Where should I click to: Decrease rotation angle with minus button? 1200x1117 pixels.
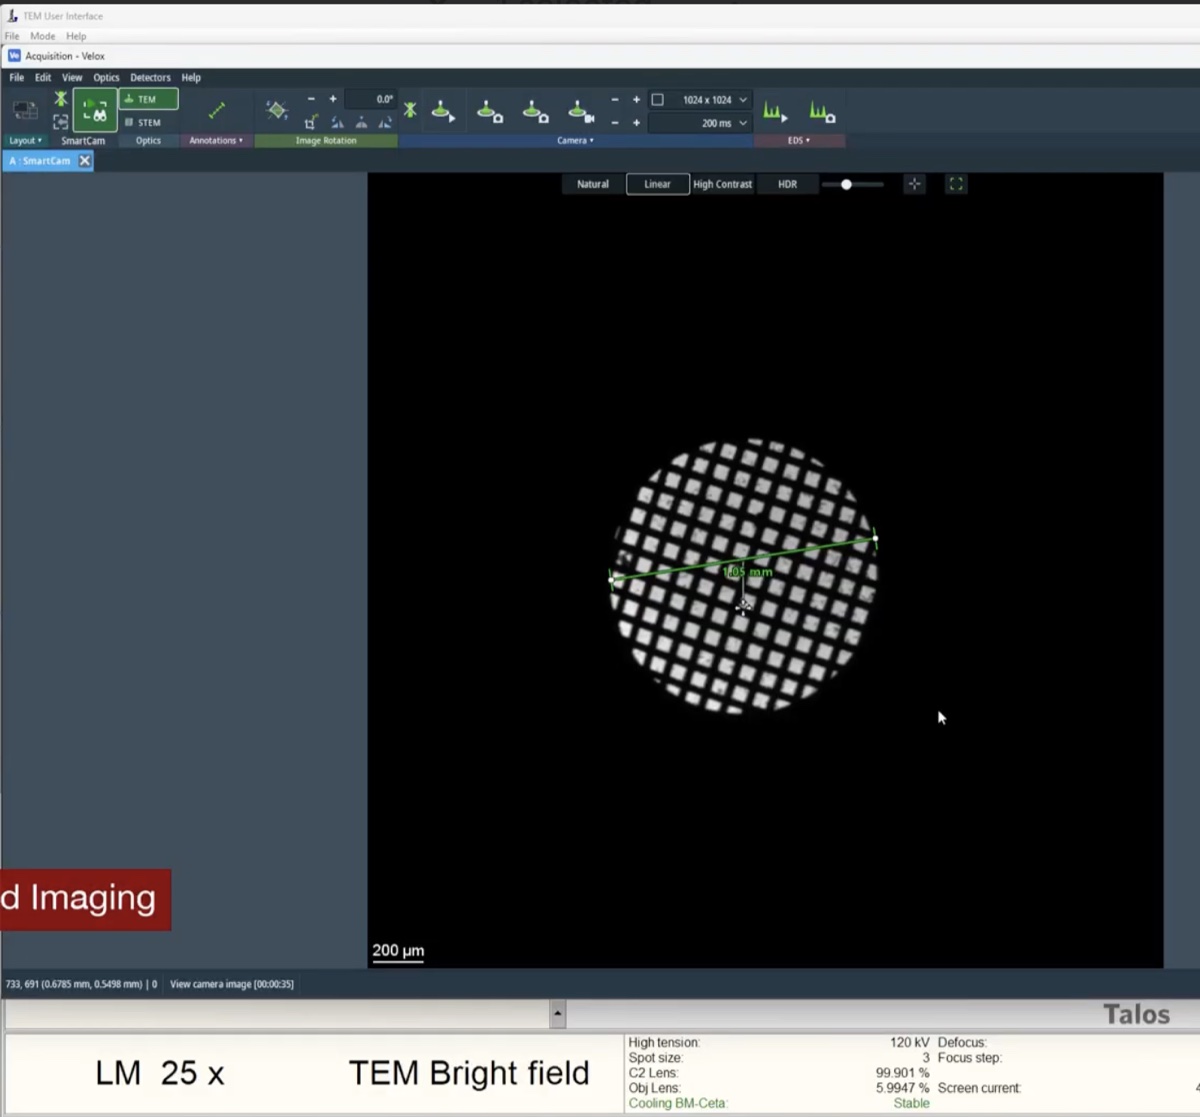point(311,99)
